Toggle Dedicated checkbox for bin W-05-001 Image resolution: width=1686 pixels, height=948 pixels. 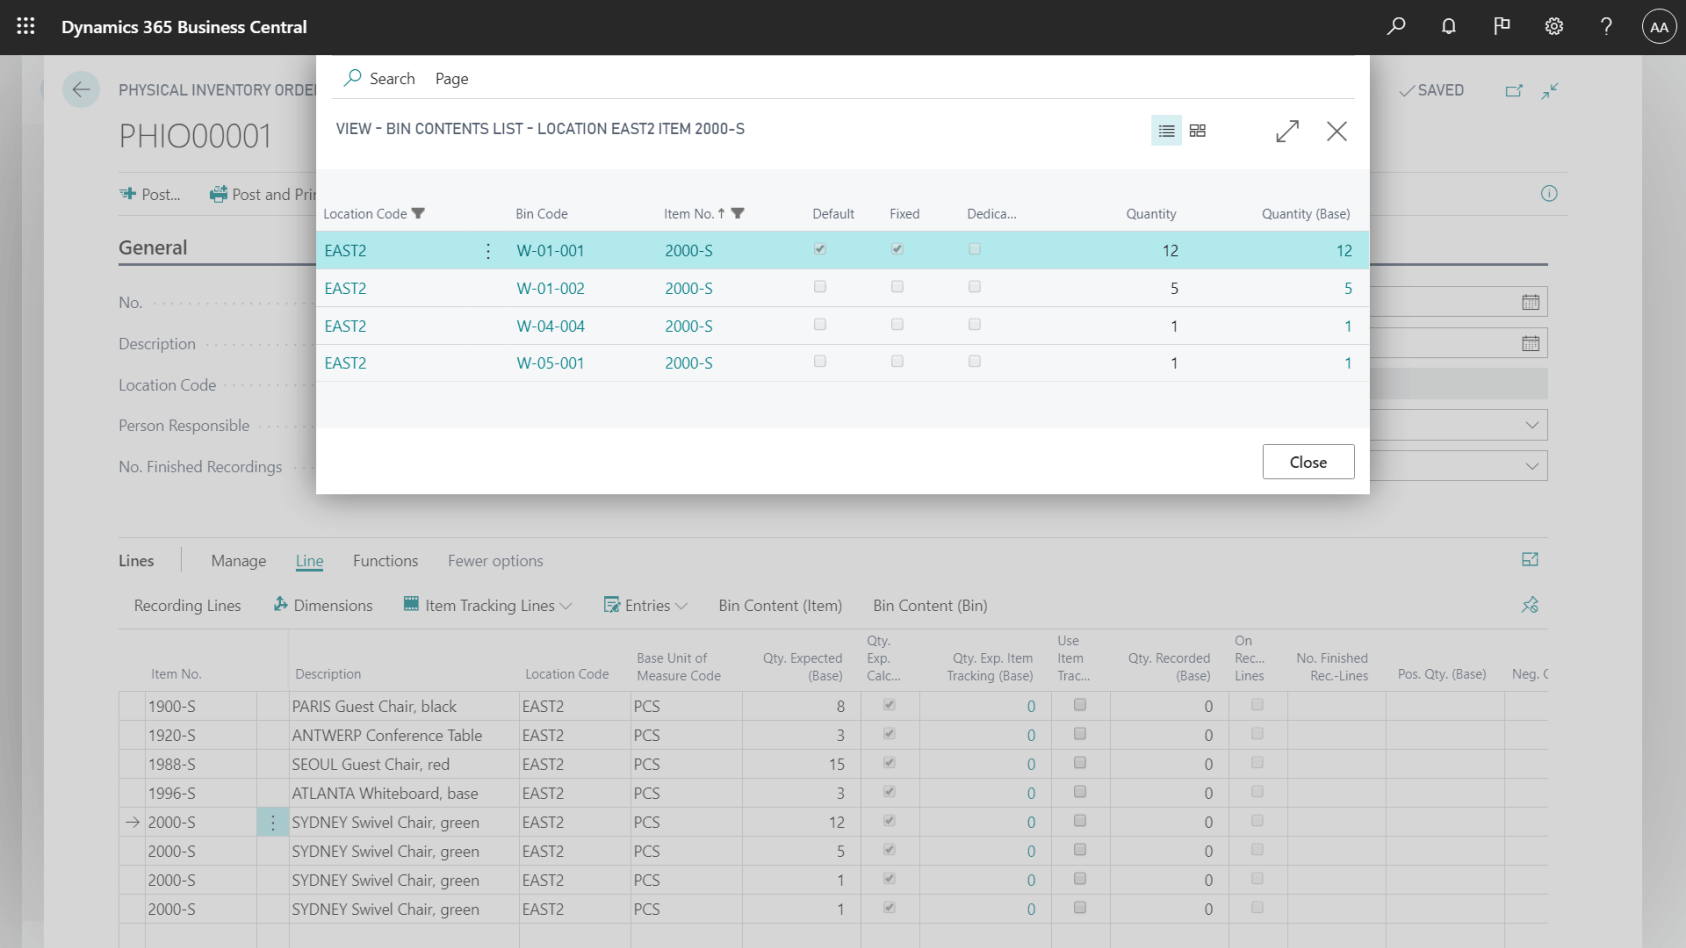974,361
